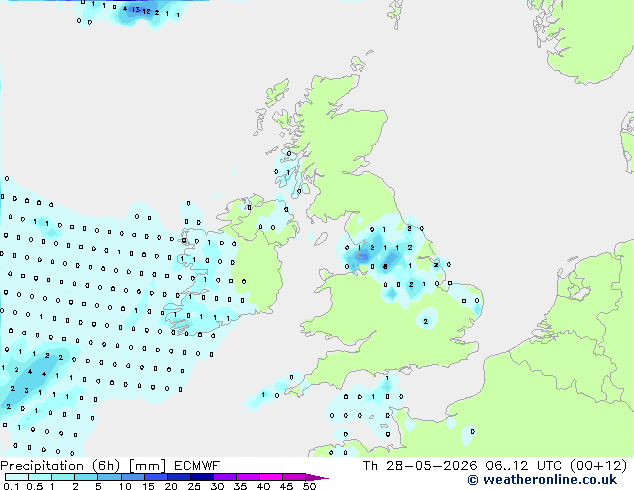Viewport: 634px width, 490px height.
Task: Click the '3' precipitation value on map
Action: [x=26, y=391]
